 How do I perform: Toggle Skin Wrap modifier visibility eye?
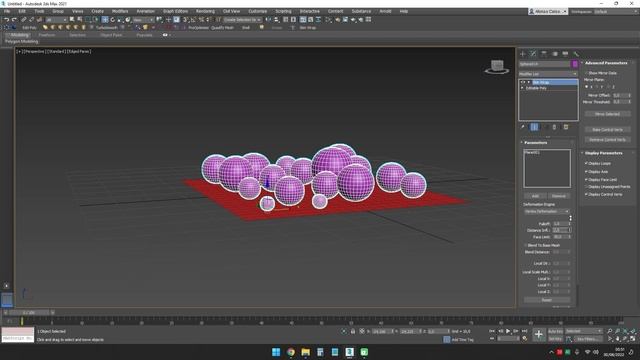point(523,82)
